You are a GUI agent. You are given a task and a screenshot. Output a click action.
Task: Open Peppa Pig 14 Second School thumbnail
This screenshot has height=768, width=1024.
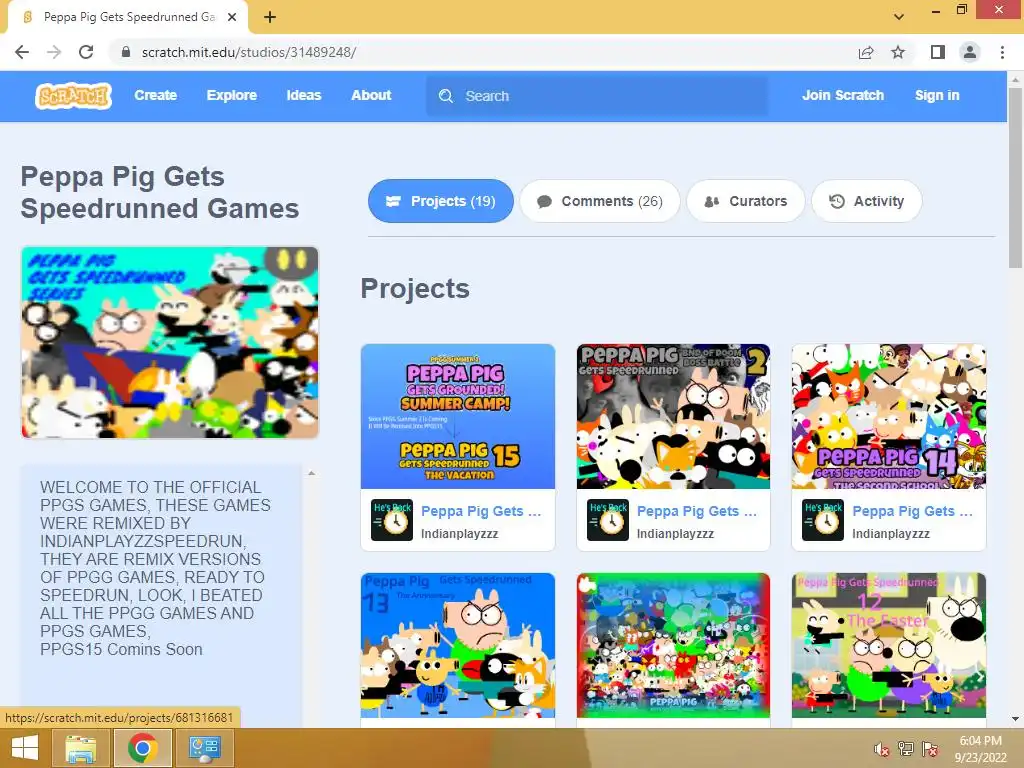889,417
